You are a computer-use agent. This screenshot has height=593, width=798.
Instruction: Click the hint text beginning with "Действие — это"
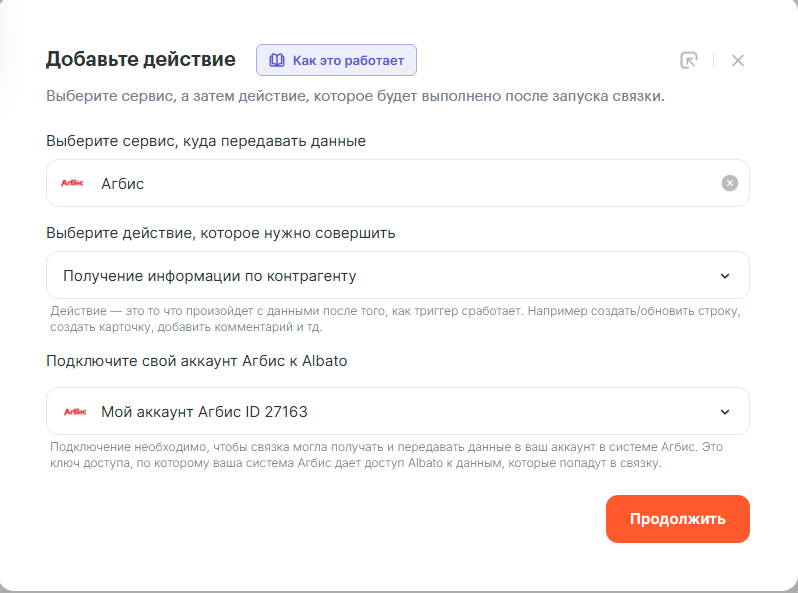[395, 319]
